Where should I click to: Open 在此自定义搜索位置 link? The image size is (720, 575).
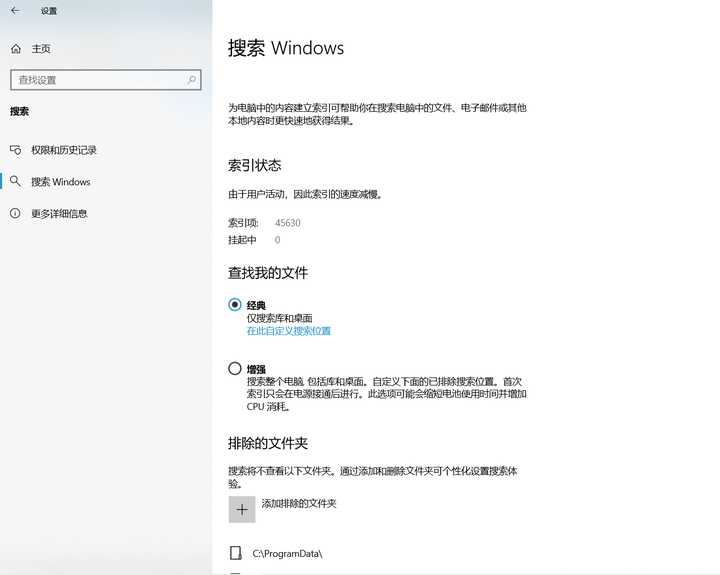(x=289, y=331)
